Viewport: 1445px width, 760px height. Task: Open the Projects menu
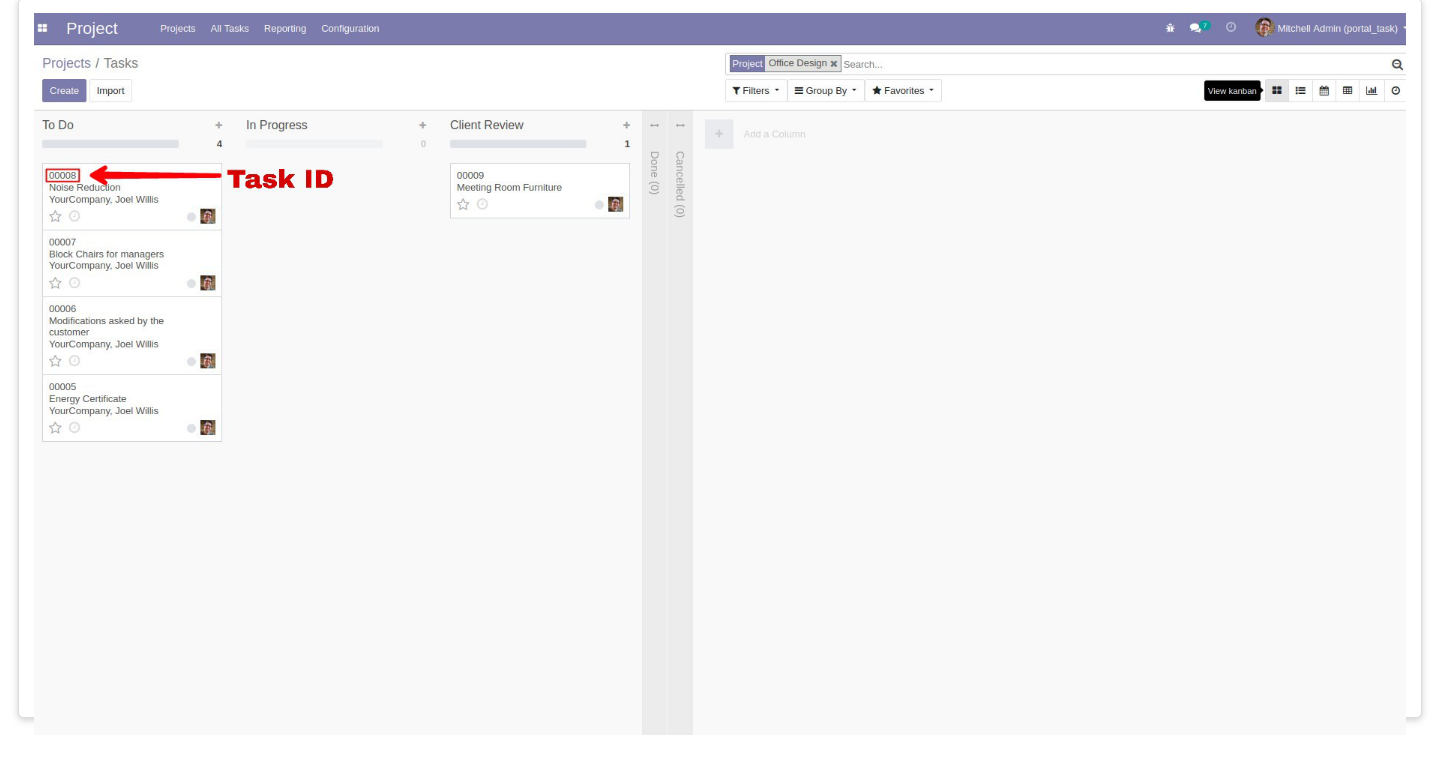pos(178,29)
